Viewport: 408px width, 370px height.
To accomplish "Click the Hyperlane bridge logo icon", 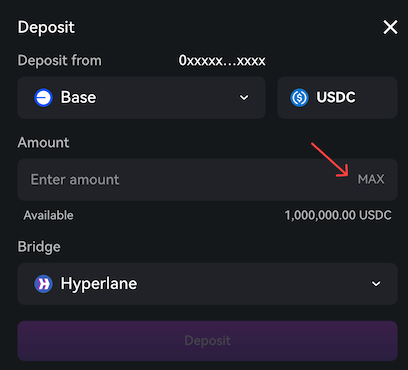I will point(43,284).
